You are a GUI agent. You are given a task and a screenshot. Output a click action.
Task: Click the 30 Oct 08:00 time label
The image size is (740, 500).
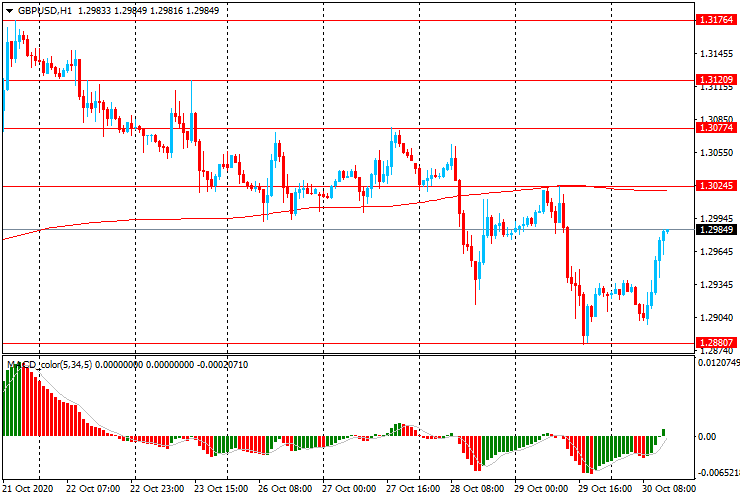669,488
